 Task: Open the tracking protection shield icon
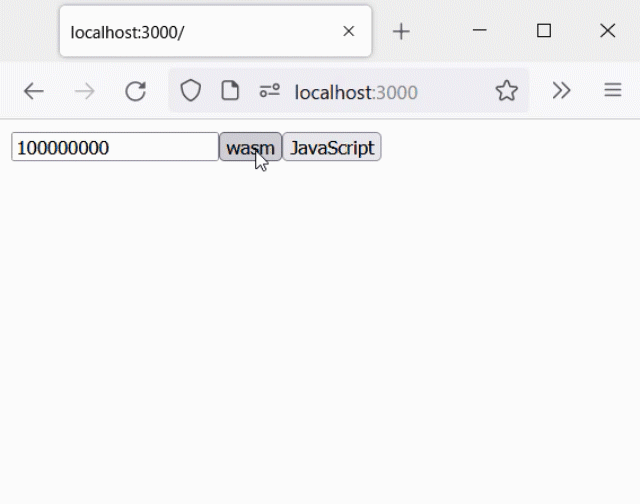pyautogui.click(x=190, y=91)
